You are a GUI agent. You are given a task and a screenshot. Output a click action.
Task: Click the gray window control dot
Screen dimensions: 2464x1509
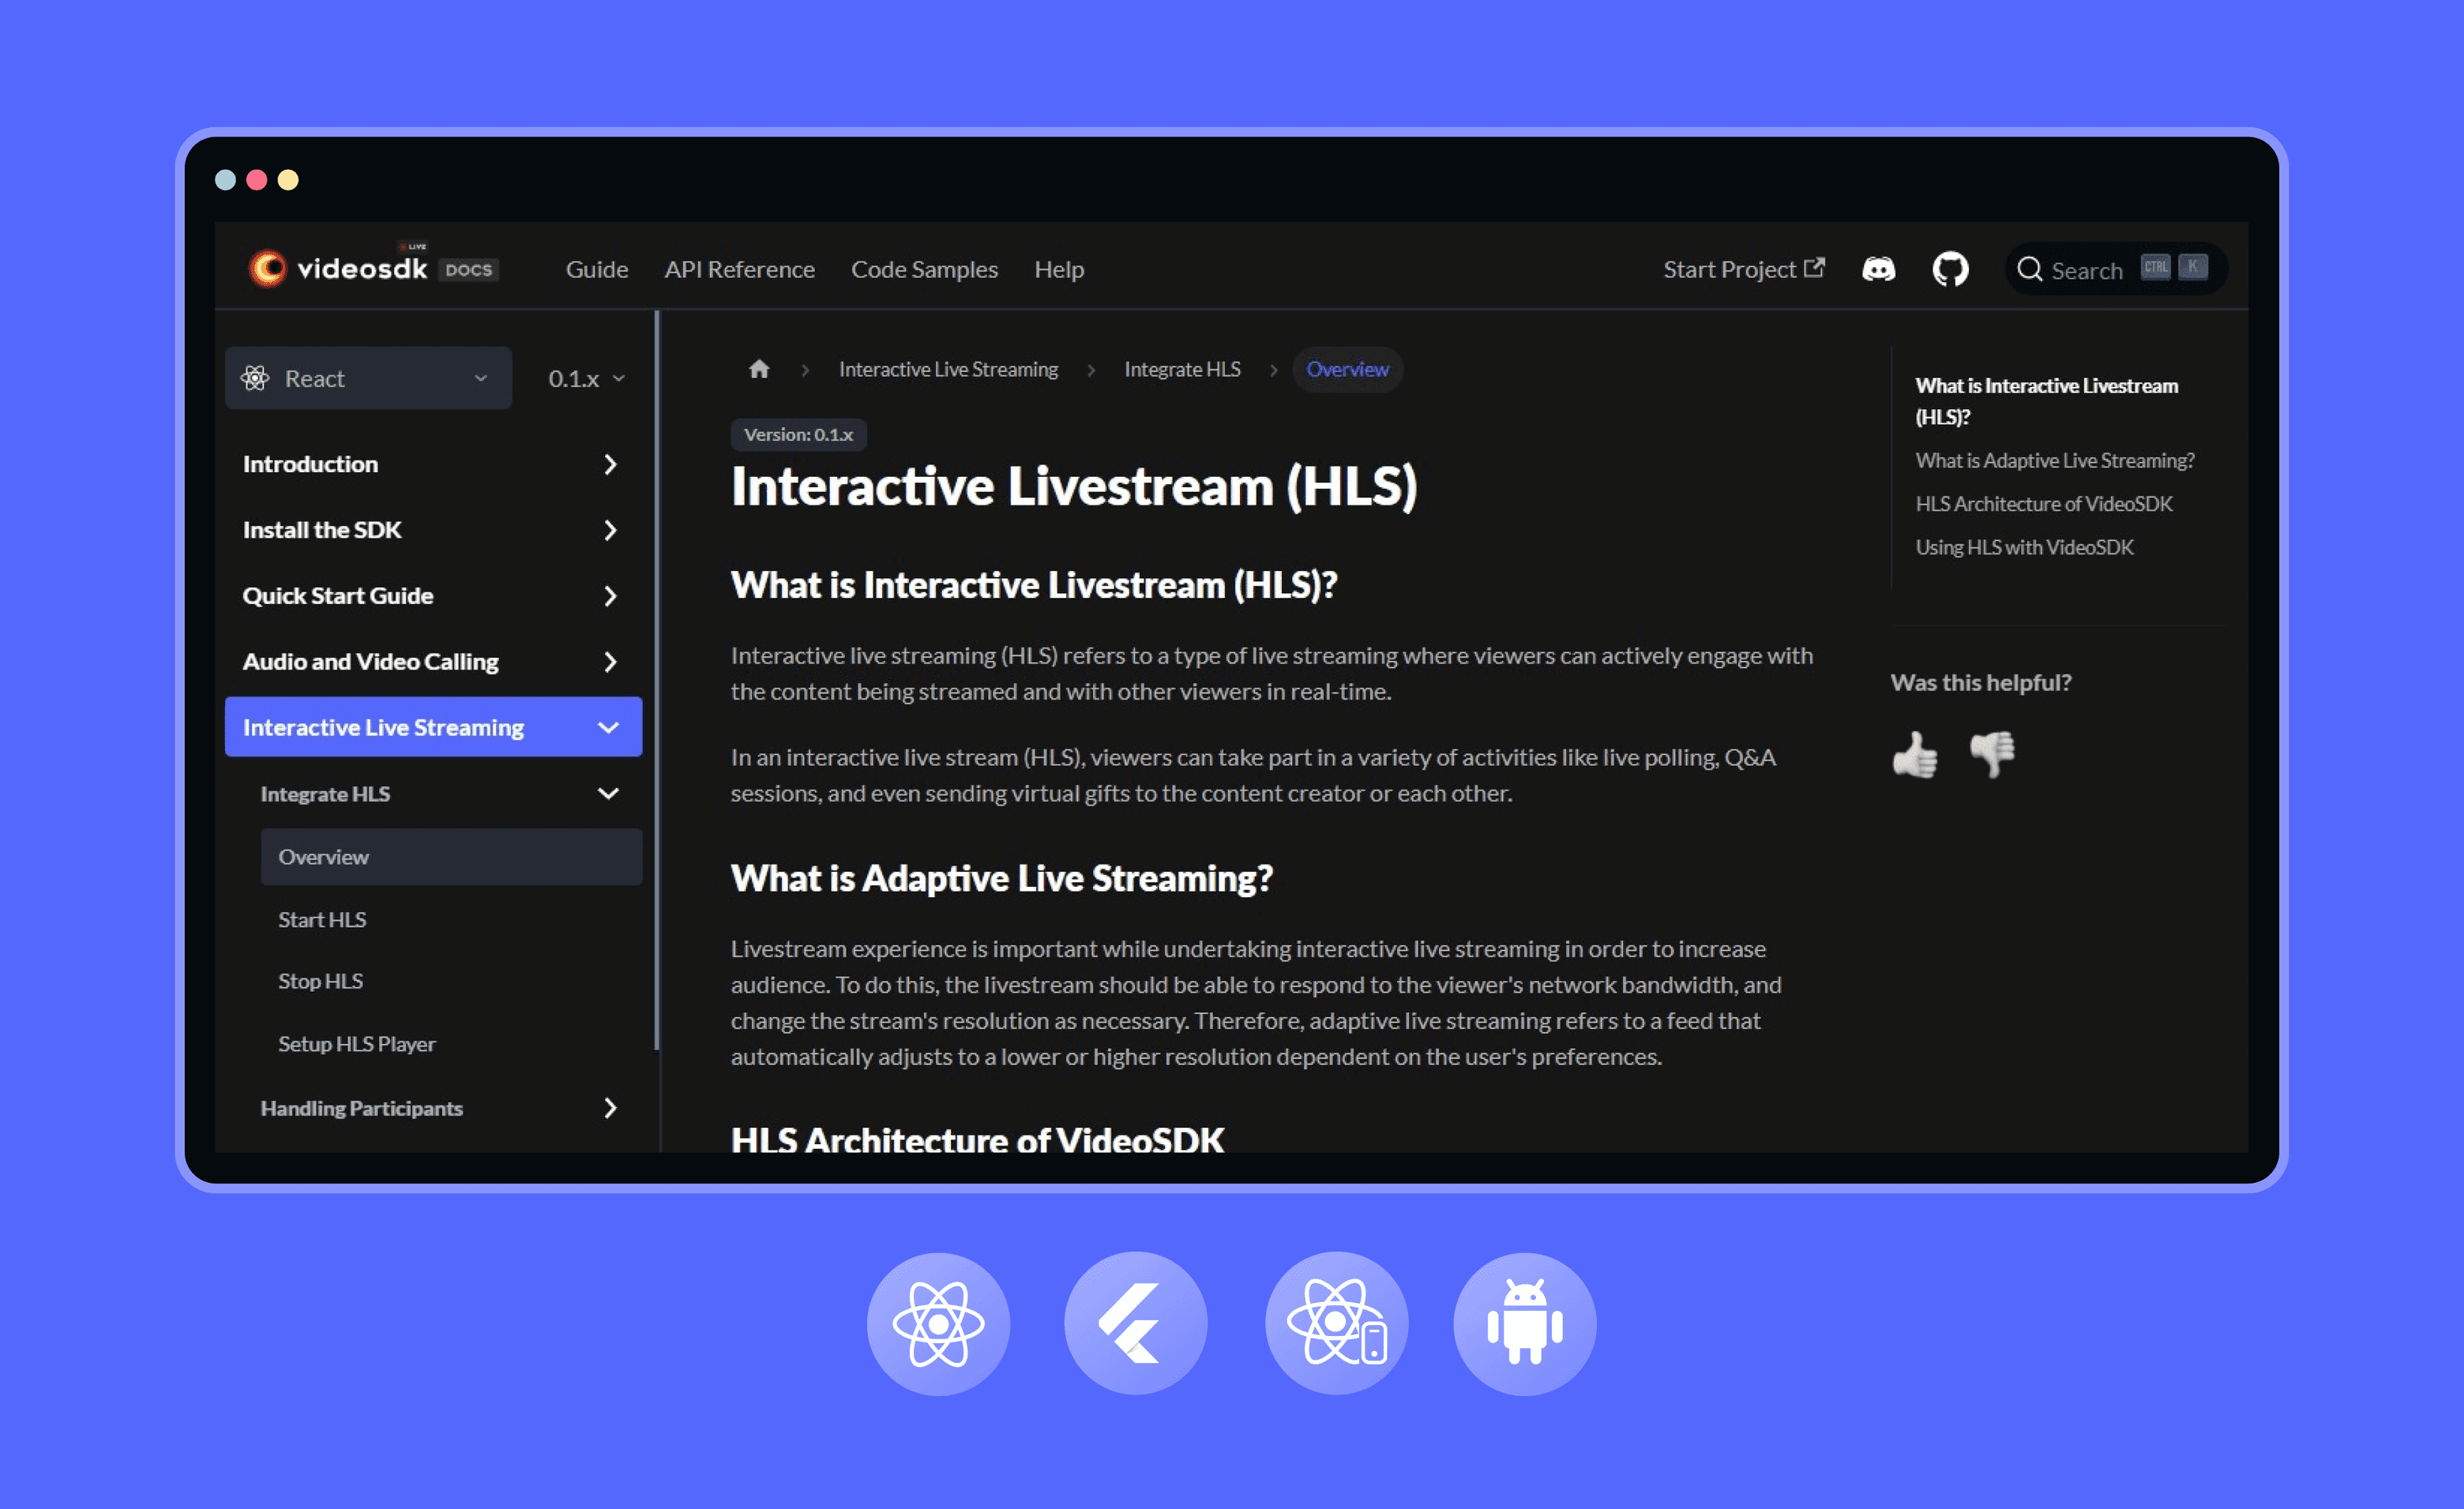click(x=225, y=180)
